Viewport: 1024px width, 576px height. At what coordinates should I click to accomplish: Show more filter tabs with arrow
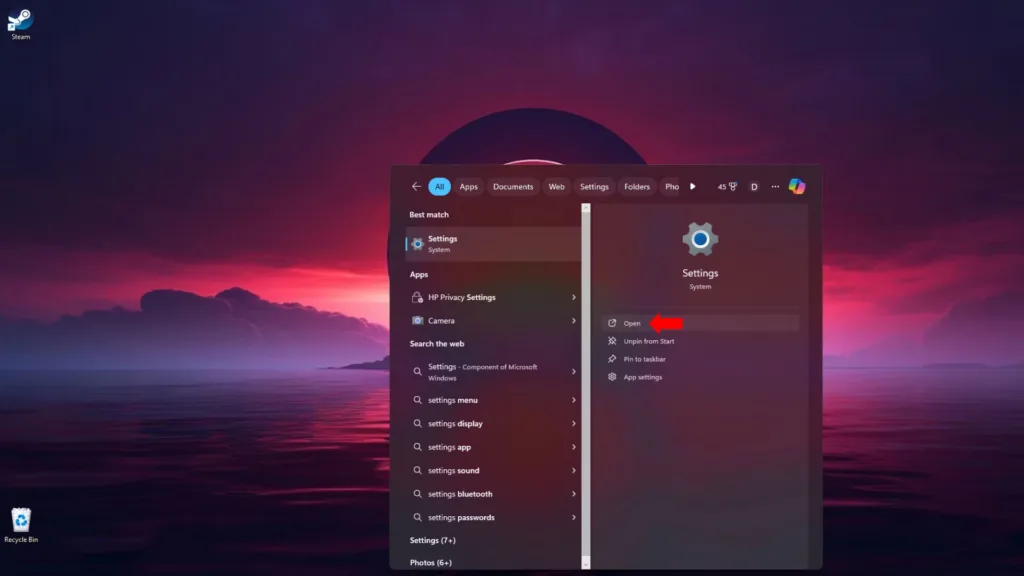(693, 187)
